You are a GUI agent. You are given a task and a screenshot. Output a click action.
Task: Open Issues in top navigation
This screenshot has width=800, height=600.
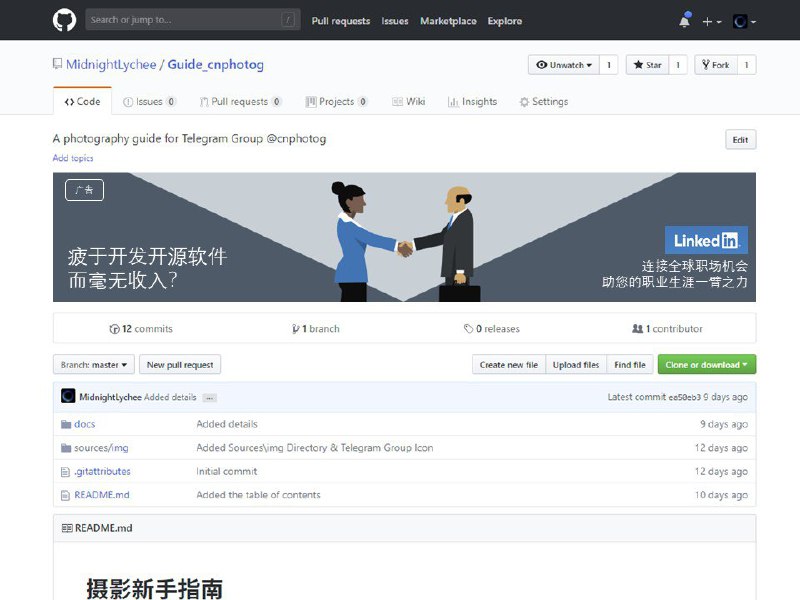click(395, 21)
